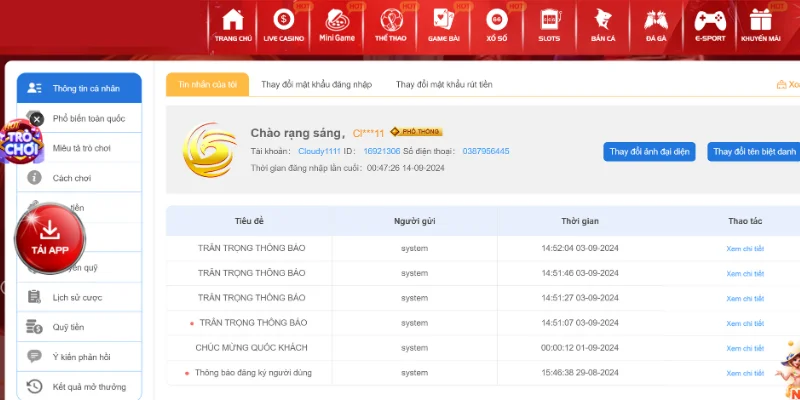Open Bắn Cá fishing games
Image resolution: width=800 pixels, height=400 pixels.
click(x=602, y=25)
